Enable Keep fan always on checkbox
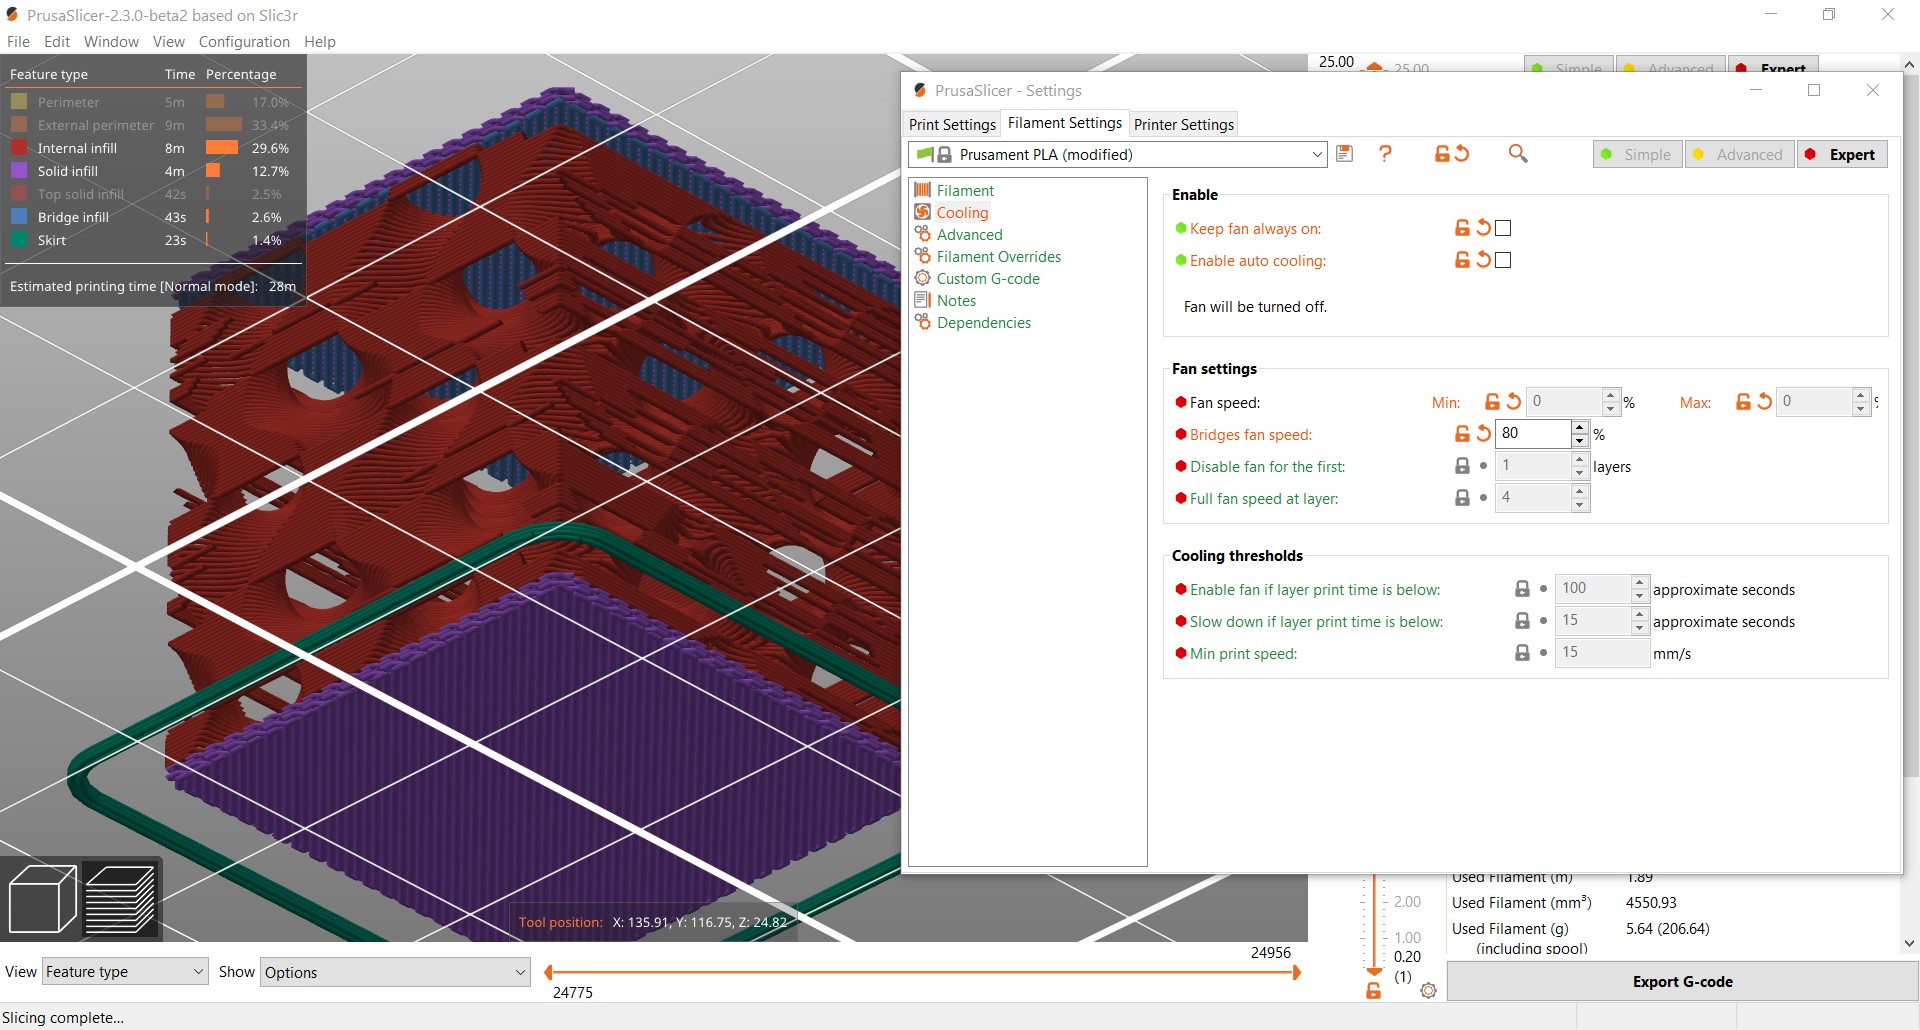Image resolution: width=1920 pixels, height=1030 pixels. [x=1503, y=228]
